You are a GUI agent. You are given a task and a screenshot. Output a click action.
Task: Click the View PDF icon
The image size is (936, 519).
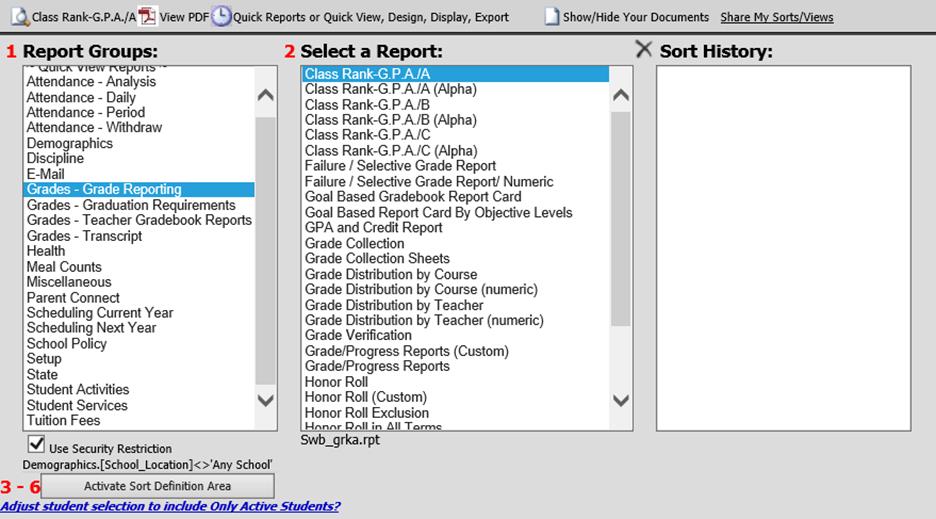point(147,16)
